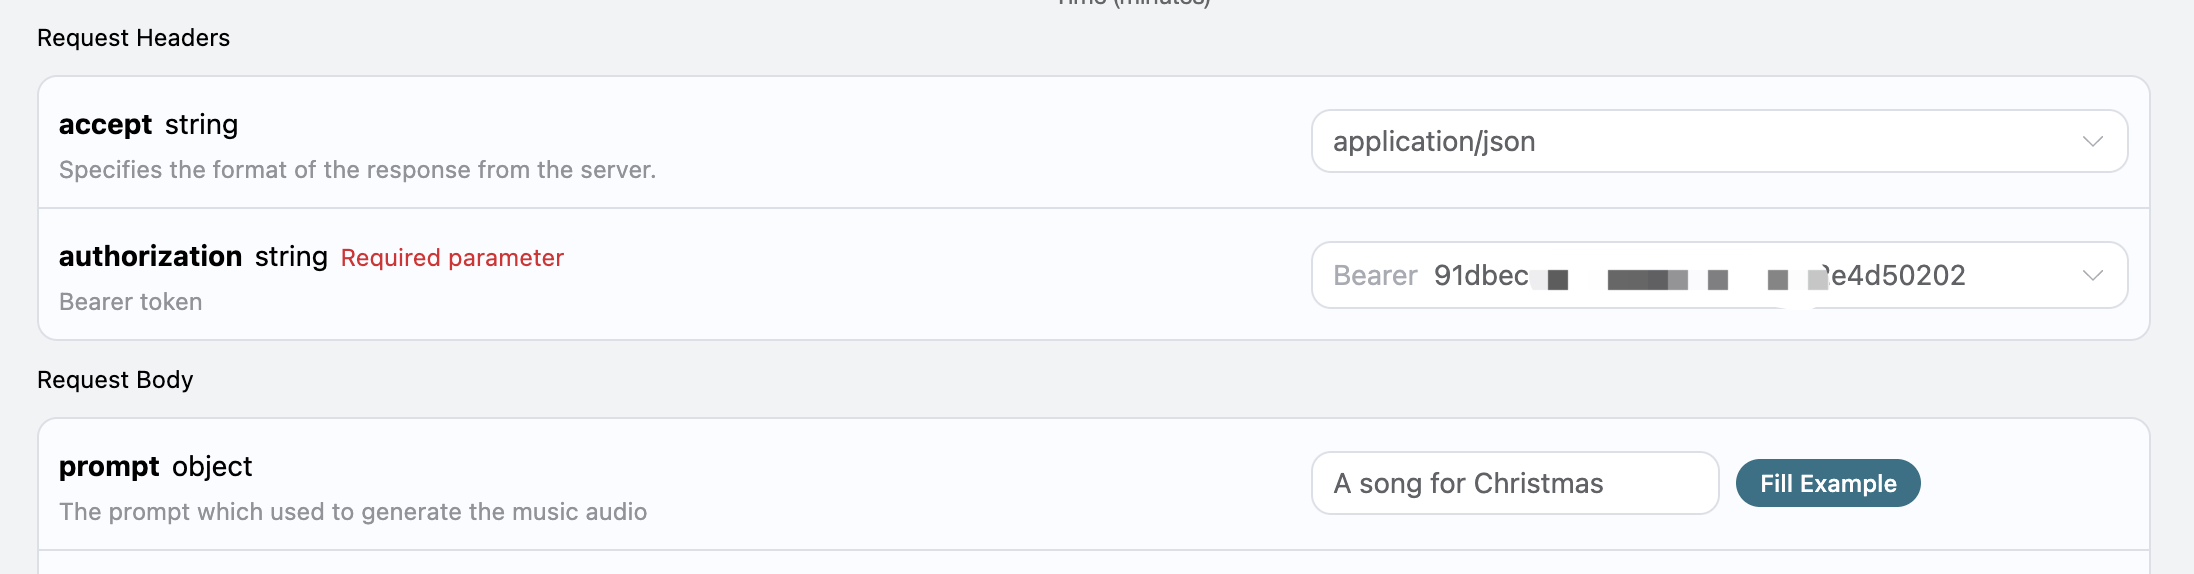
Task: Focus the prompt field containing A song for Christmas
Action: [1515, 483]
